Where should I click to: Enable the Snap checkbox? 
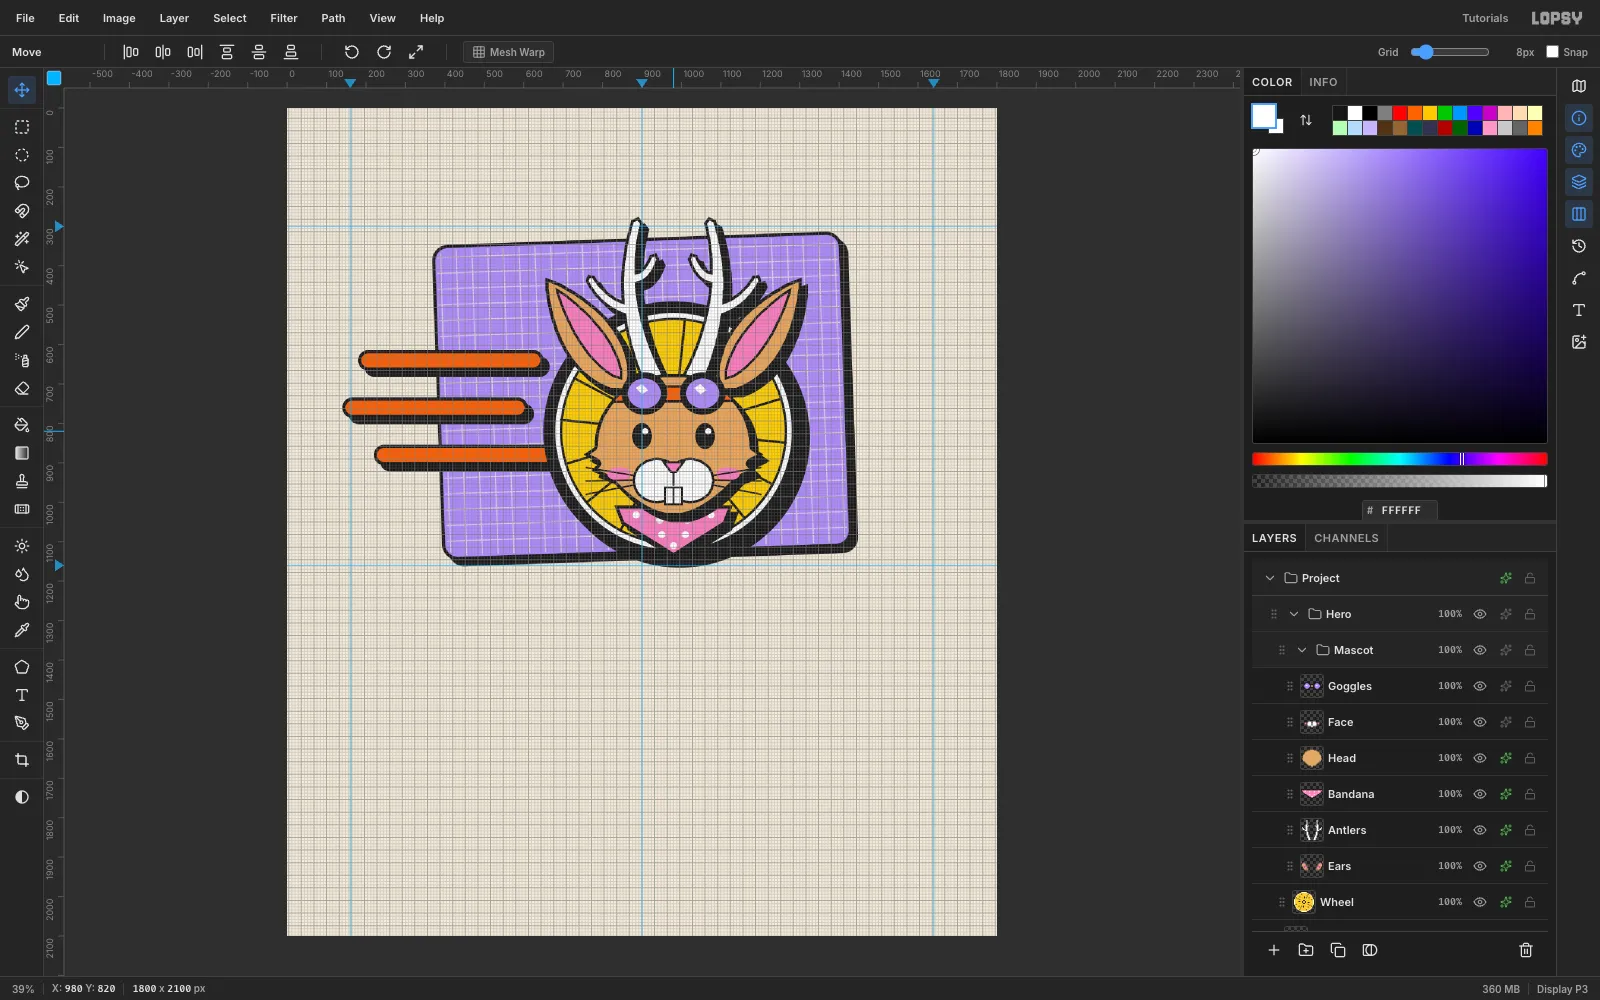pyautogui.click(x=1553, y=52)
